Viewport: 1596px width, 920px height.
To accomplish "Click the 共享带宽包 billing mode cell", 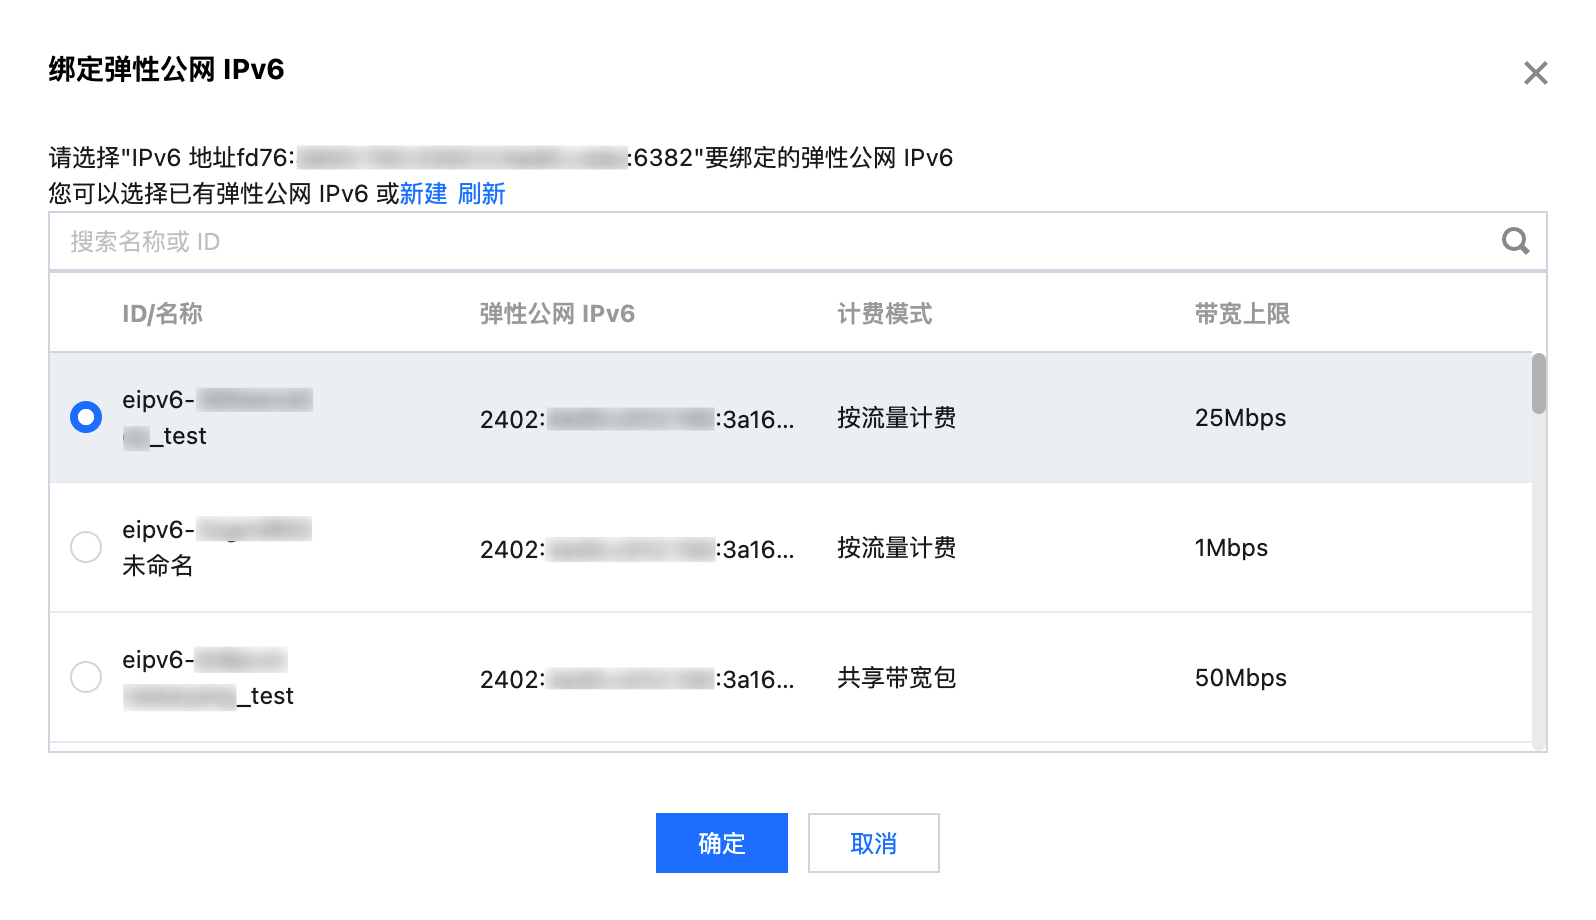I will pyautogui.click(x=896, y=678).
